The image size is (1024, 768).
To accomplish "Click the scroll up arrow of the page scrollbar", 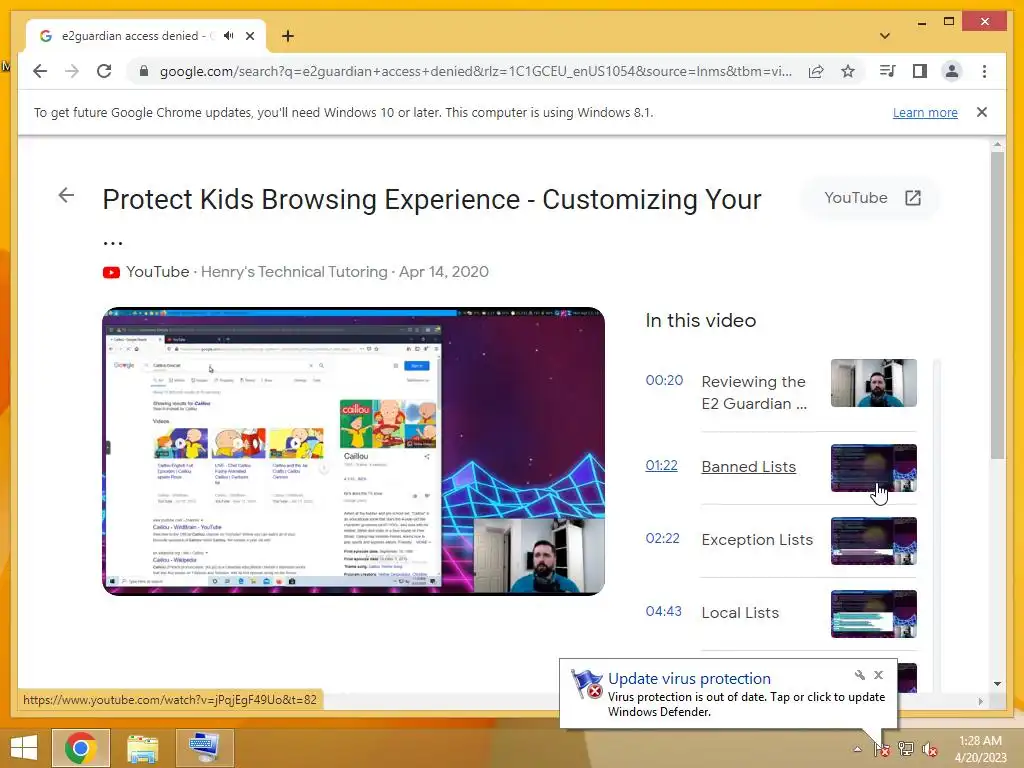I will click(x=997, y=144).
